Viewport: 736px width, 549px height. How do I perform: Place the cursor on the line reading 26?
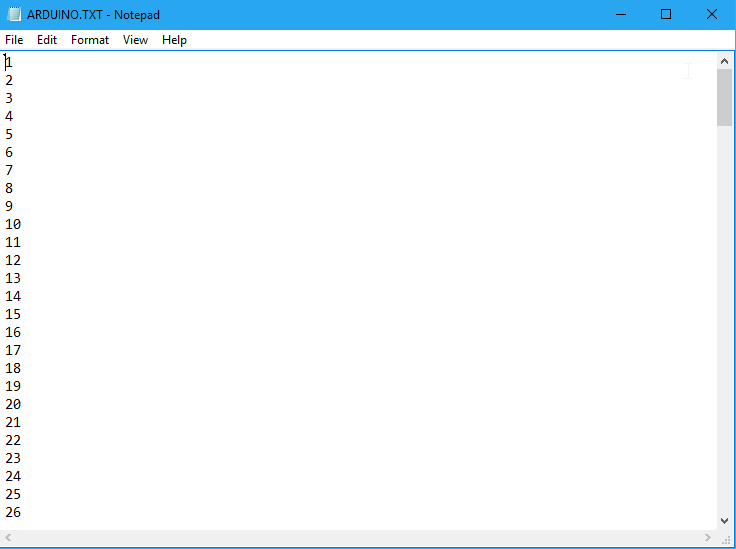13,512
